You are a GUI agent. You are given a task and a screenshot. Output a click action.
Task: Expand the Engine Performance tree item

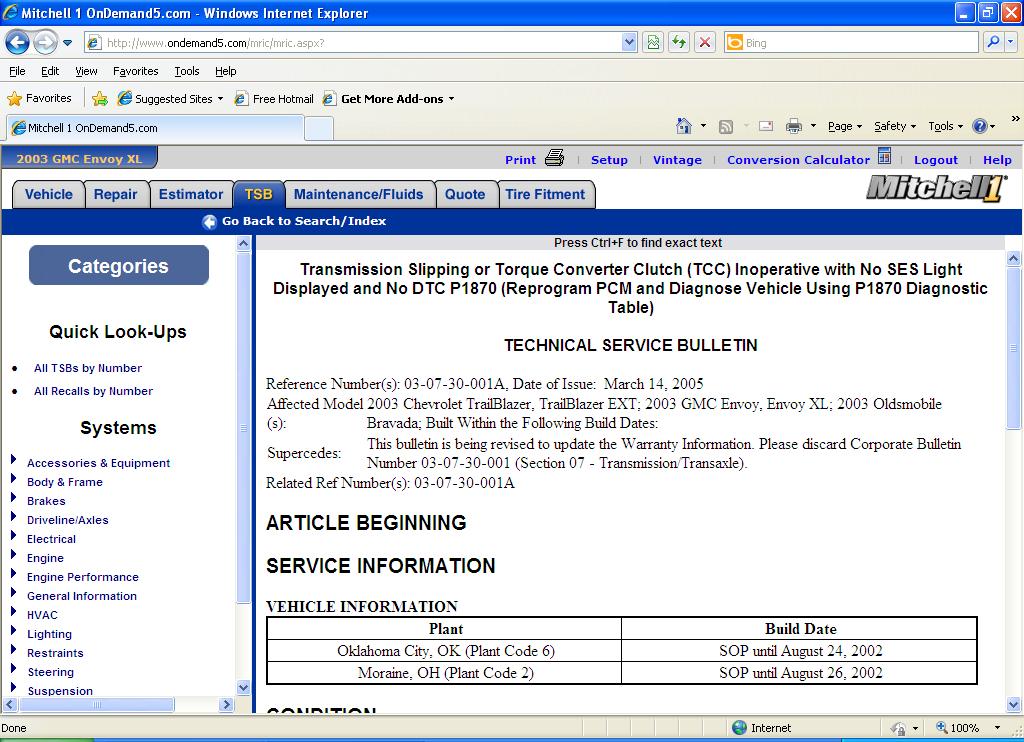(x=13, y=573)
